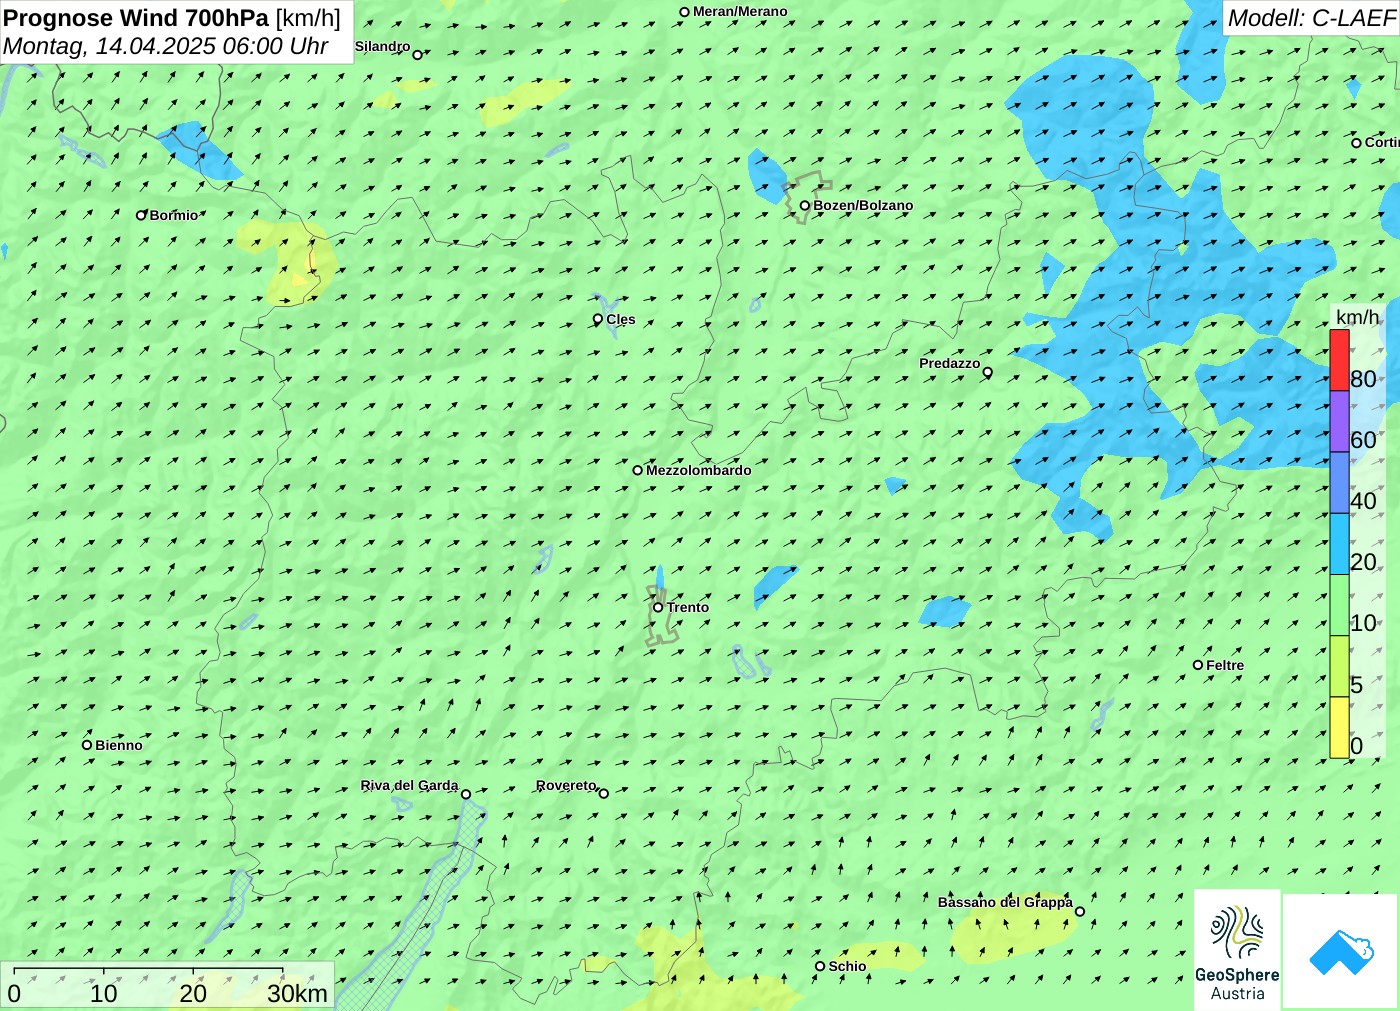Select the Rovereto city marker
The width and height of the screenshot is (1400, 1011).
click(x=603, y=793)
